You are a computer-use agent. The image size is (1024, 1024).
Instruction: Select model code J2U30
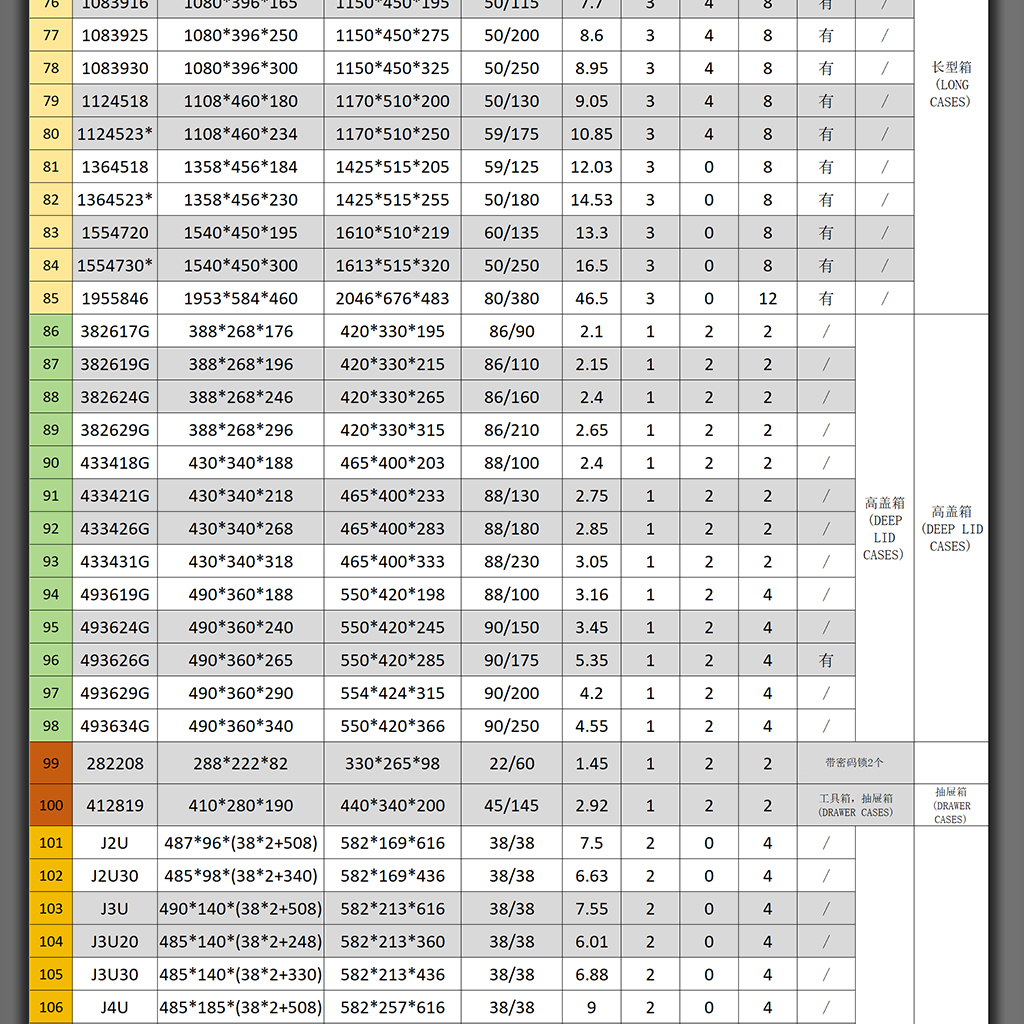click(115, 876)
